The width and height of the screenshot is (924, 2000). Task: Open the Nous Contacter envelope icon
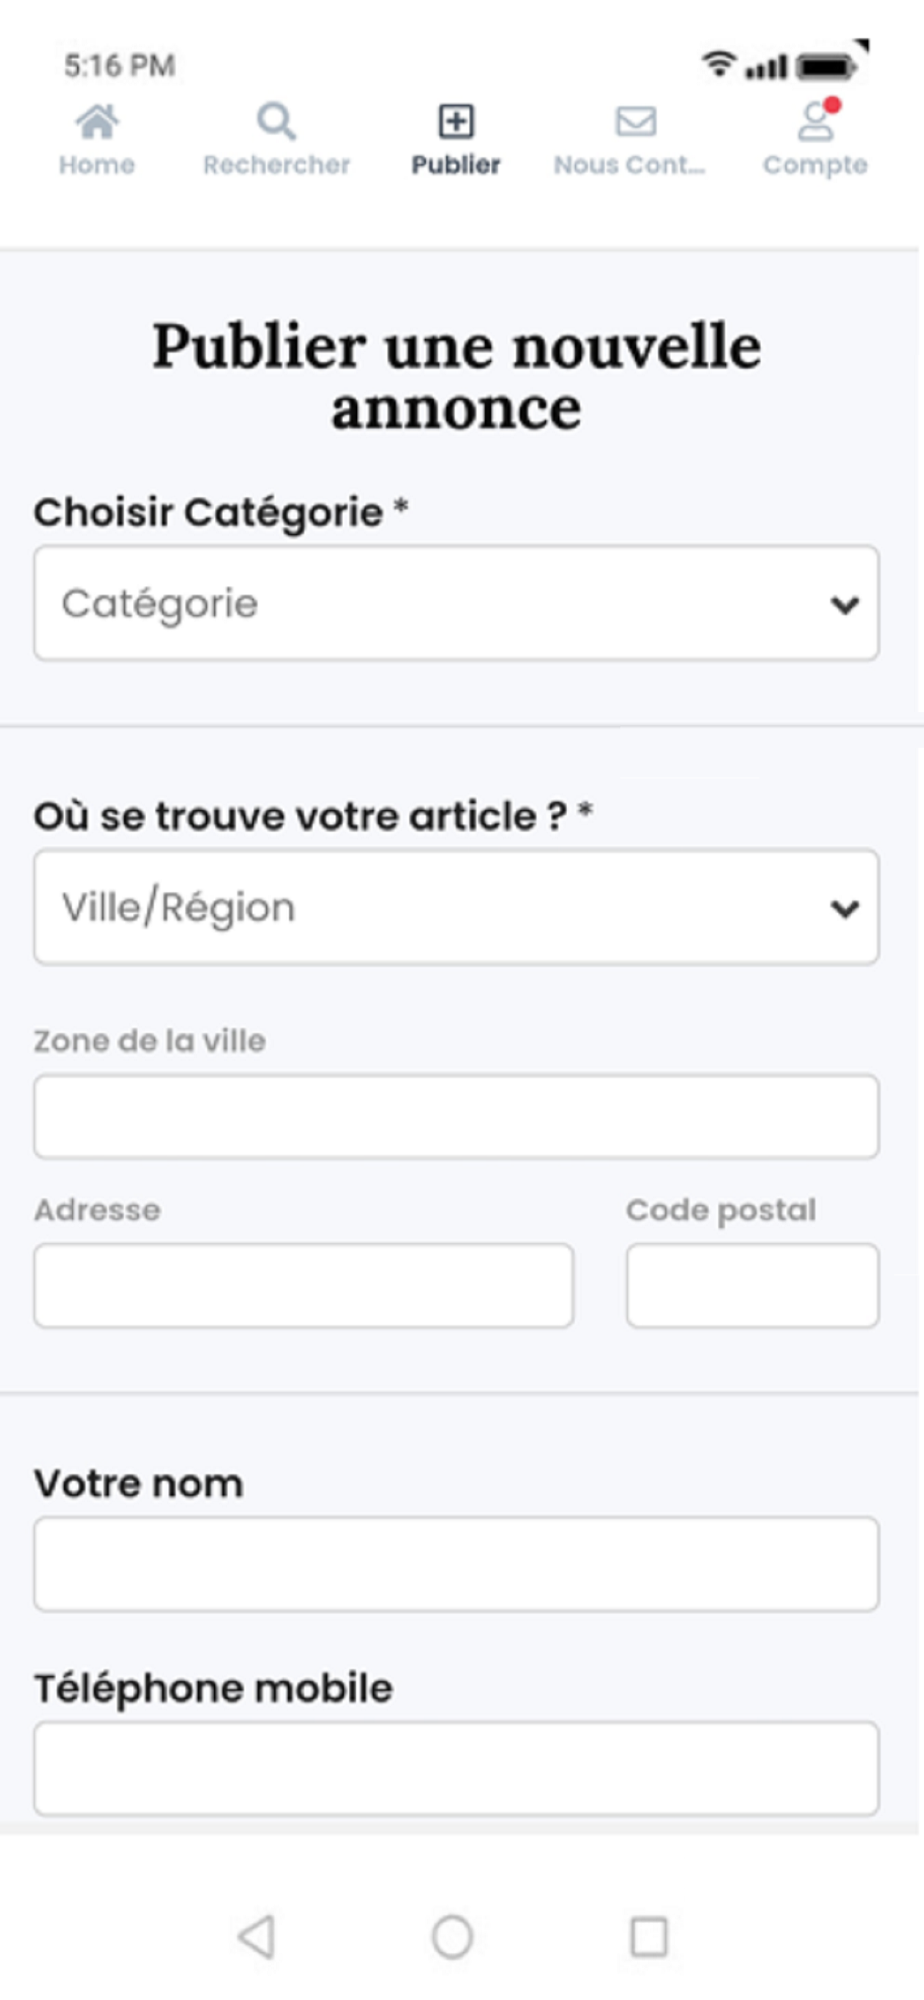coord(636,122)
